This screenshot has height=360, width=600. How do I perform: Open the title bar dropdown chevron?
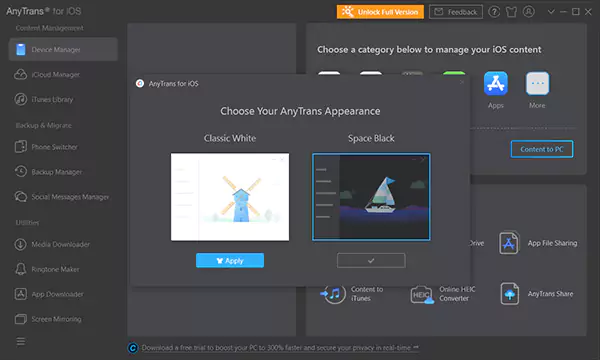coord(551,11)
